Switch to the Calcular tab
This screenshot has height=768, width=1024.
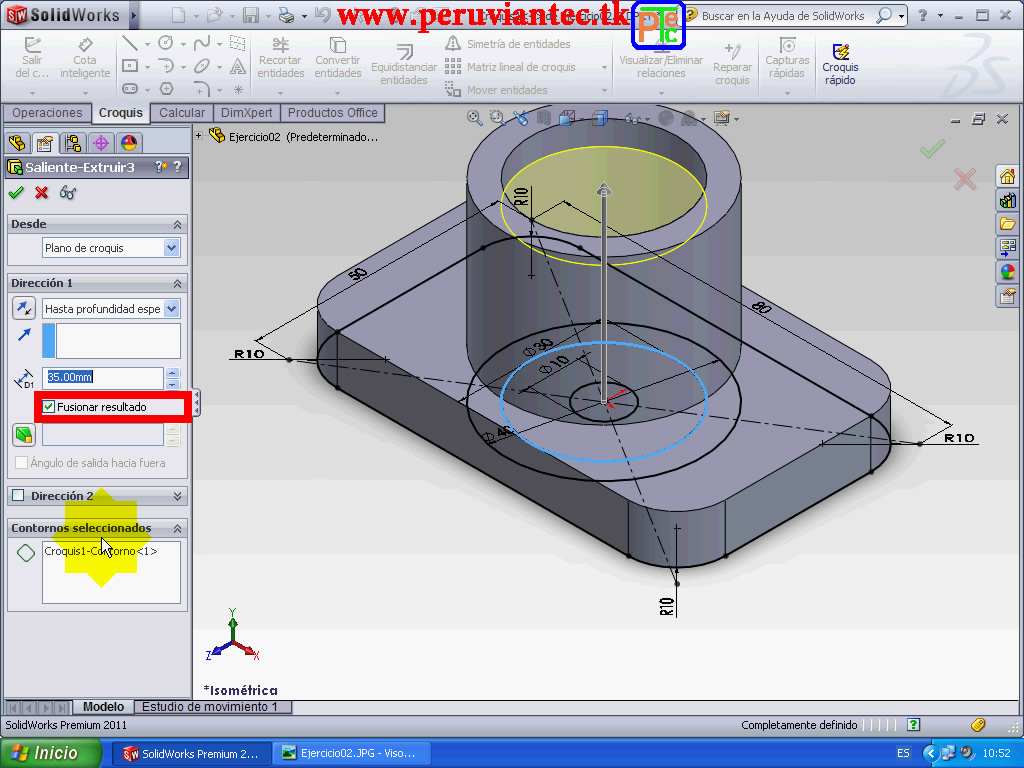[x=182, y=112]
